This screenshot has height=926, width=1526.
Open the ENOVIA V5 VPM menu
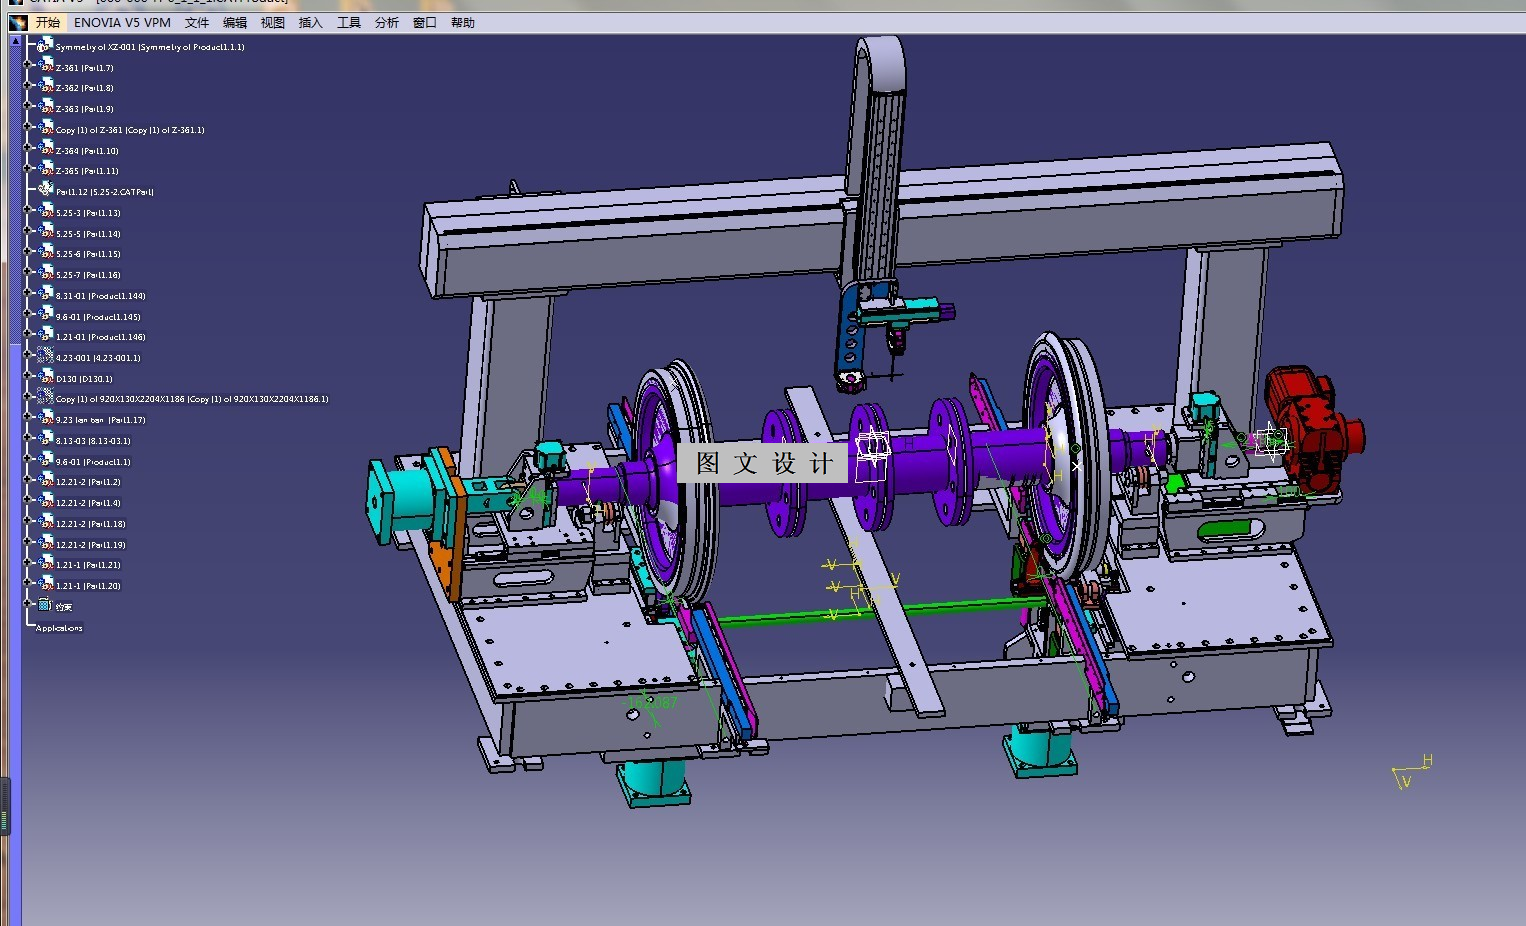(x=122, y=22)
